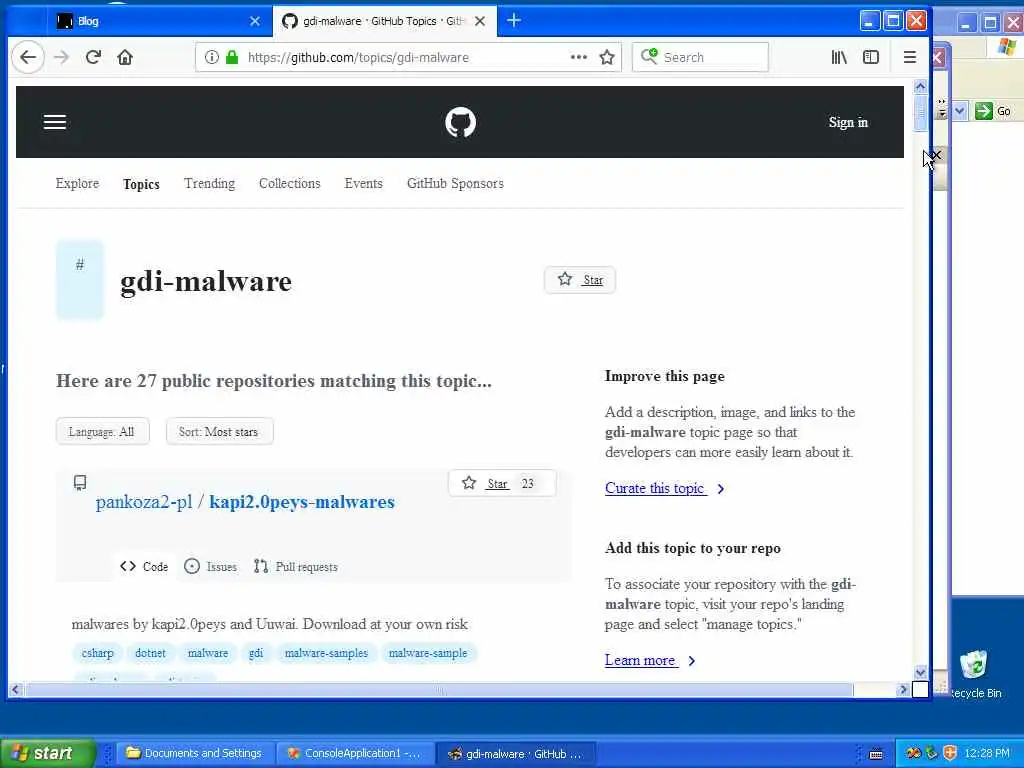This screenshot has height=768, width=1024.
Task: Select gdi-malware GitHub taskbar item
Action: [x=516, y=753]
